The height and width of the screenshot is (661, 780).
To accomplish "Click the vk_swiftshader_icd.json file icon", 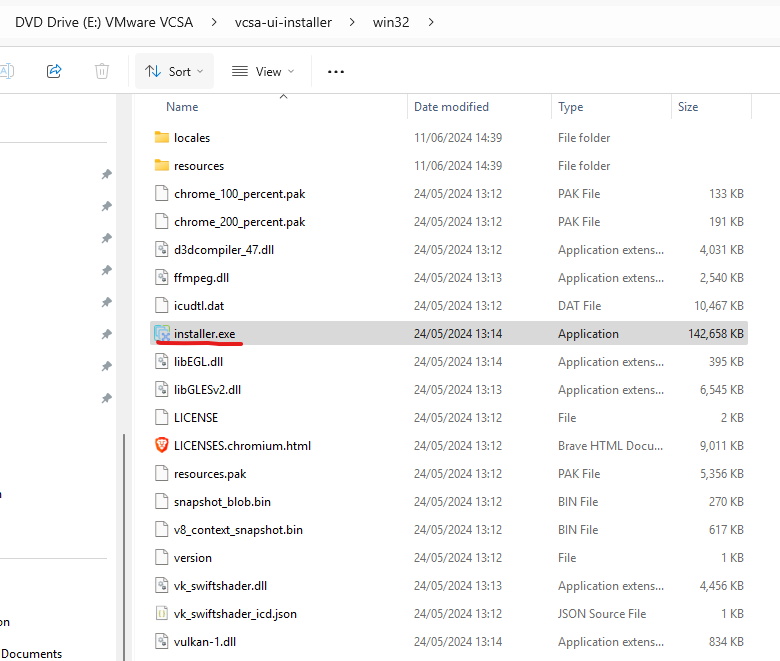I will tap(162, 613).
